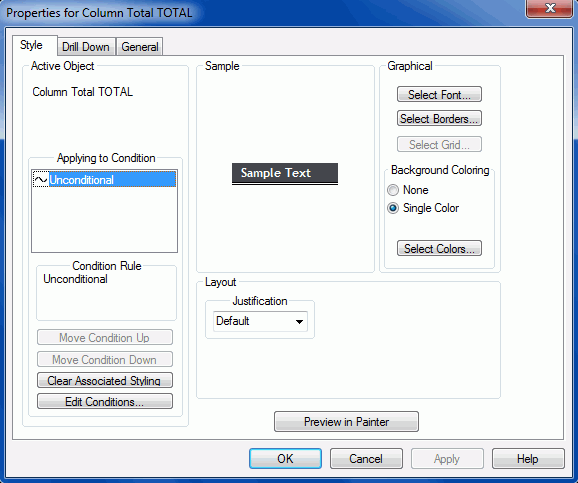Open Help for this dialog
578x483 pixels.
[528, 459]
